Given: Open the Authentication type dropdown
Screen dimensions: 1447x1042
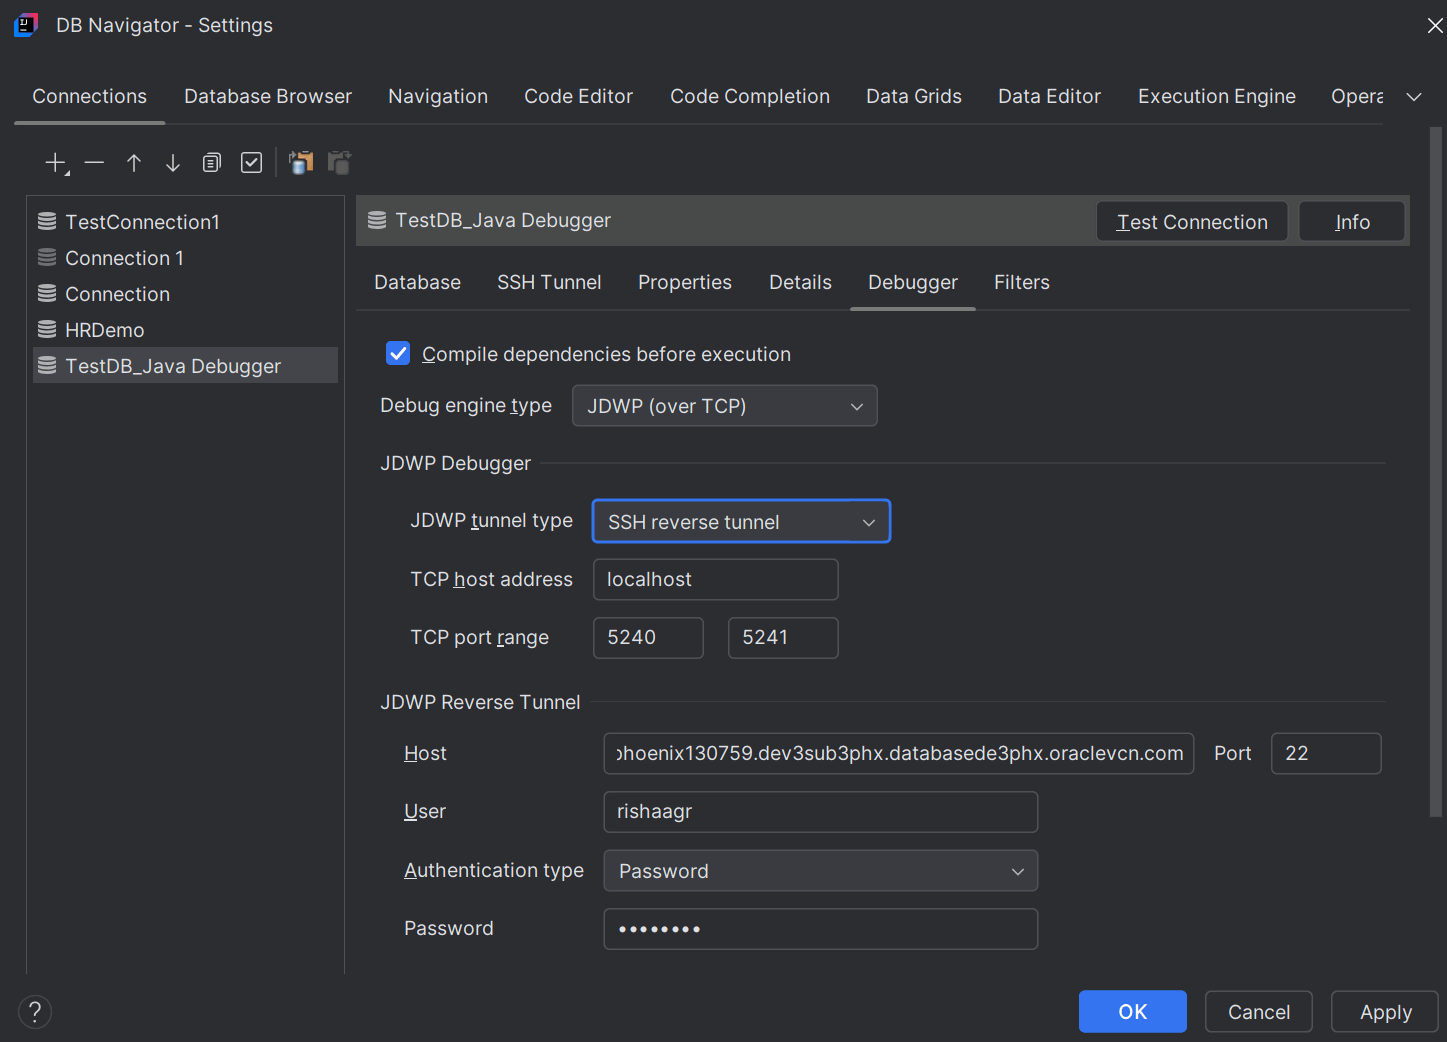Looking at the screenshot, I should point(821,871).
